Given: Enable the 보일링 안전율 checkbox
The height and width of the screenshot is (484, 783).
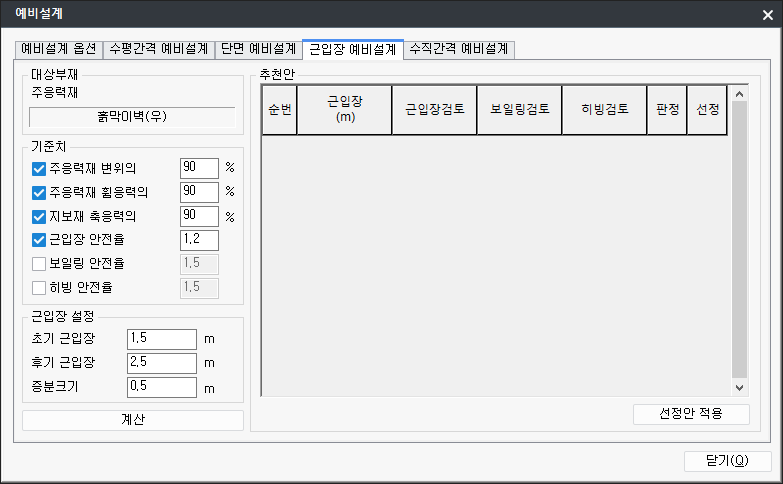Looking at the screenshot, I should coord(40,264).
